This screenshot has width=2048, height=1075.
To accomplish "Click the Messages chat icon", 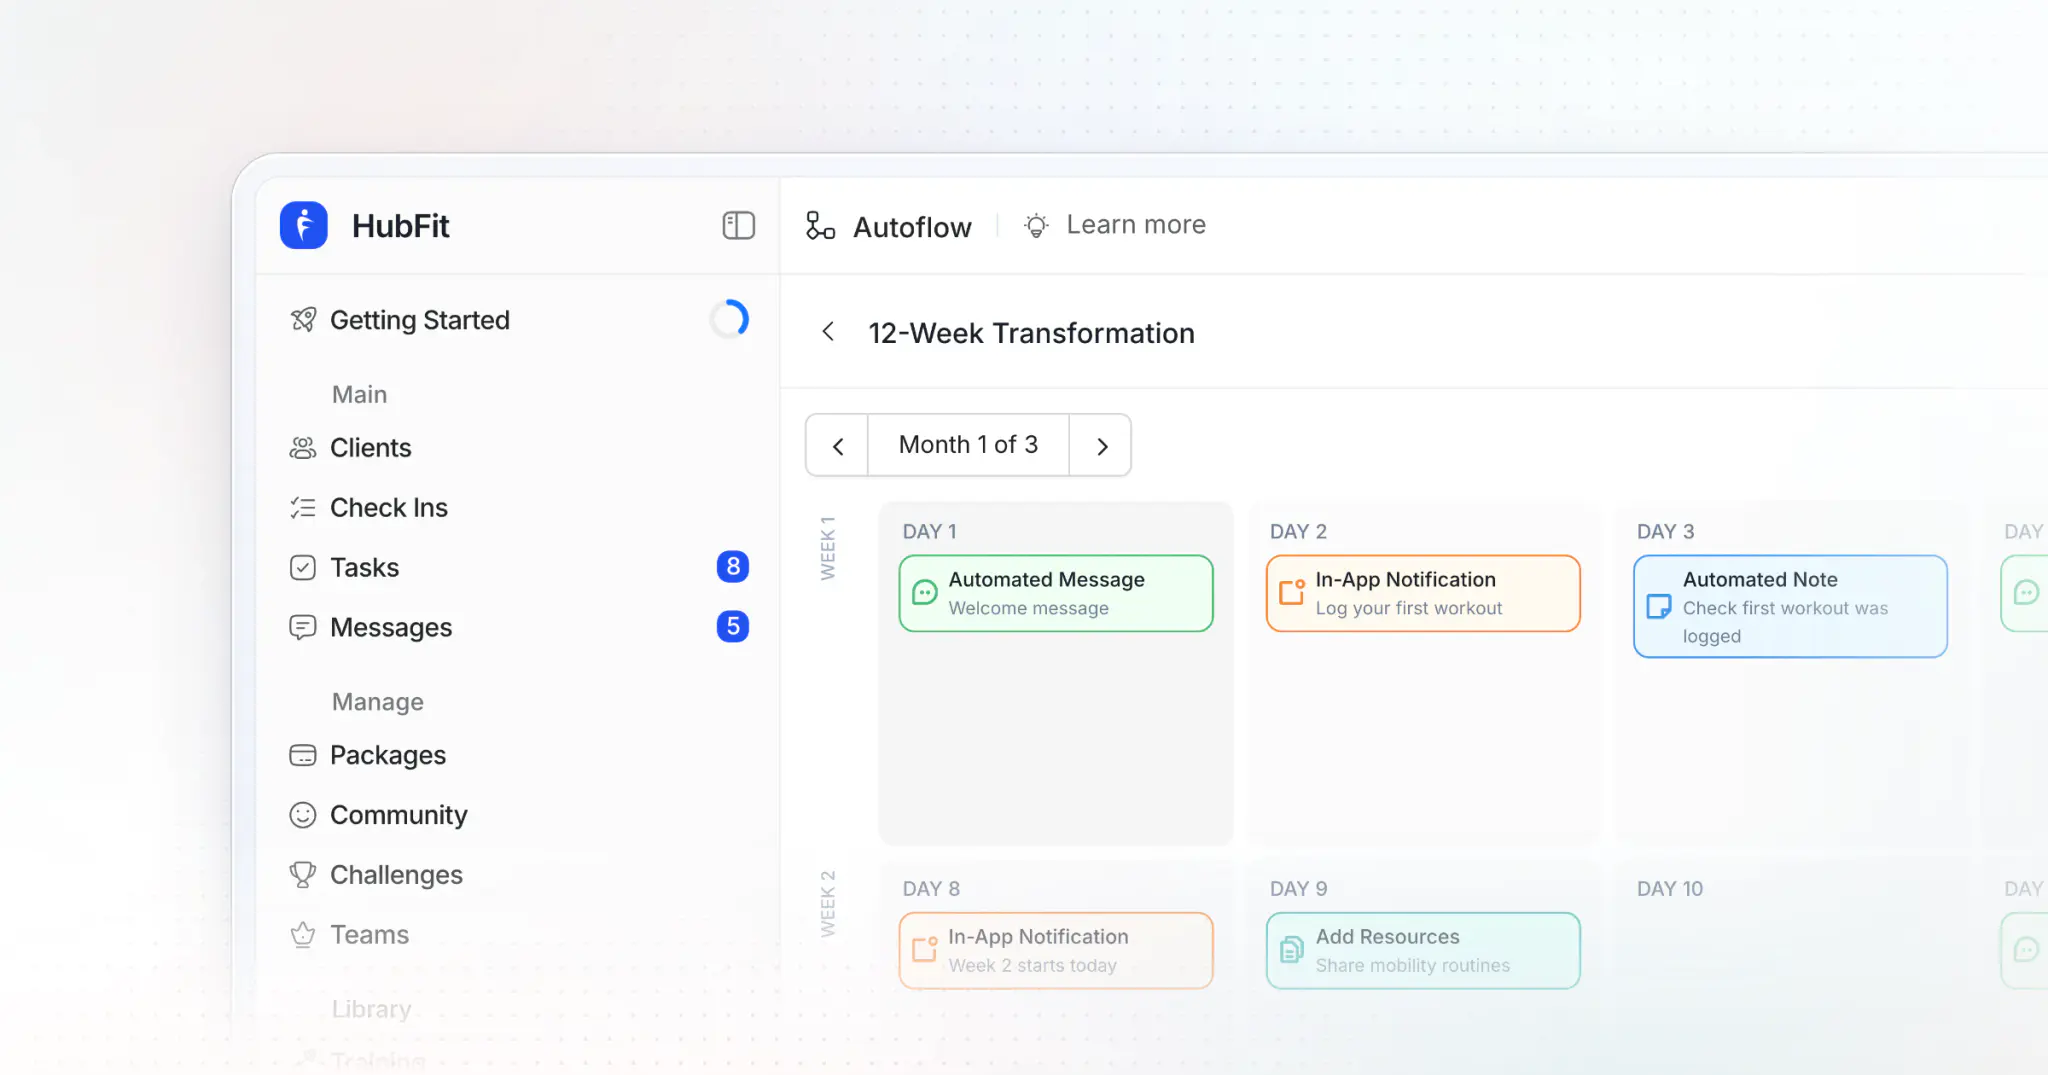I will [303, 628].
